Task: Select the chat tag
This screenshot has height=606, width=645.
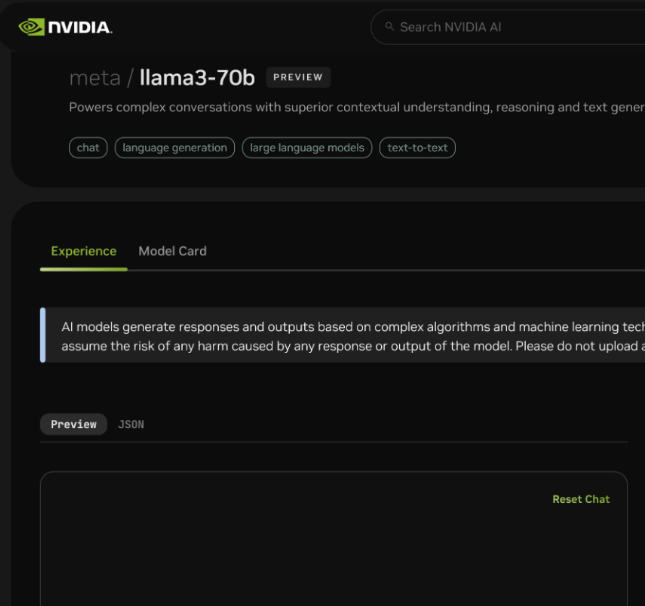Action: click(x=88, y=148)
